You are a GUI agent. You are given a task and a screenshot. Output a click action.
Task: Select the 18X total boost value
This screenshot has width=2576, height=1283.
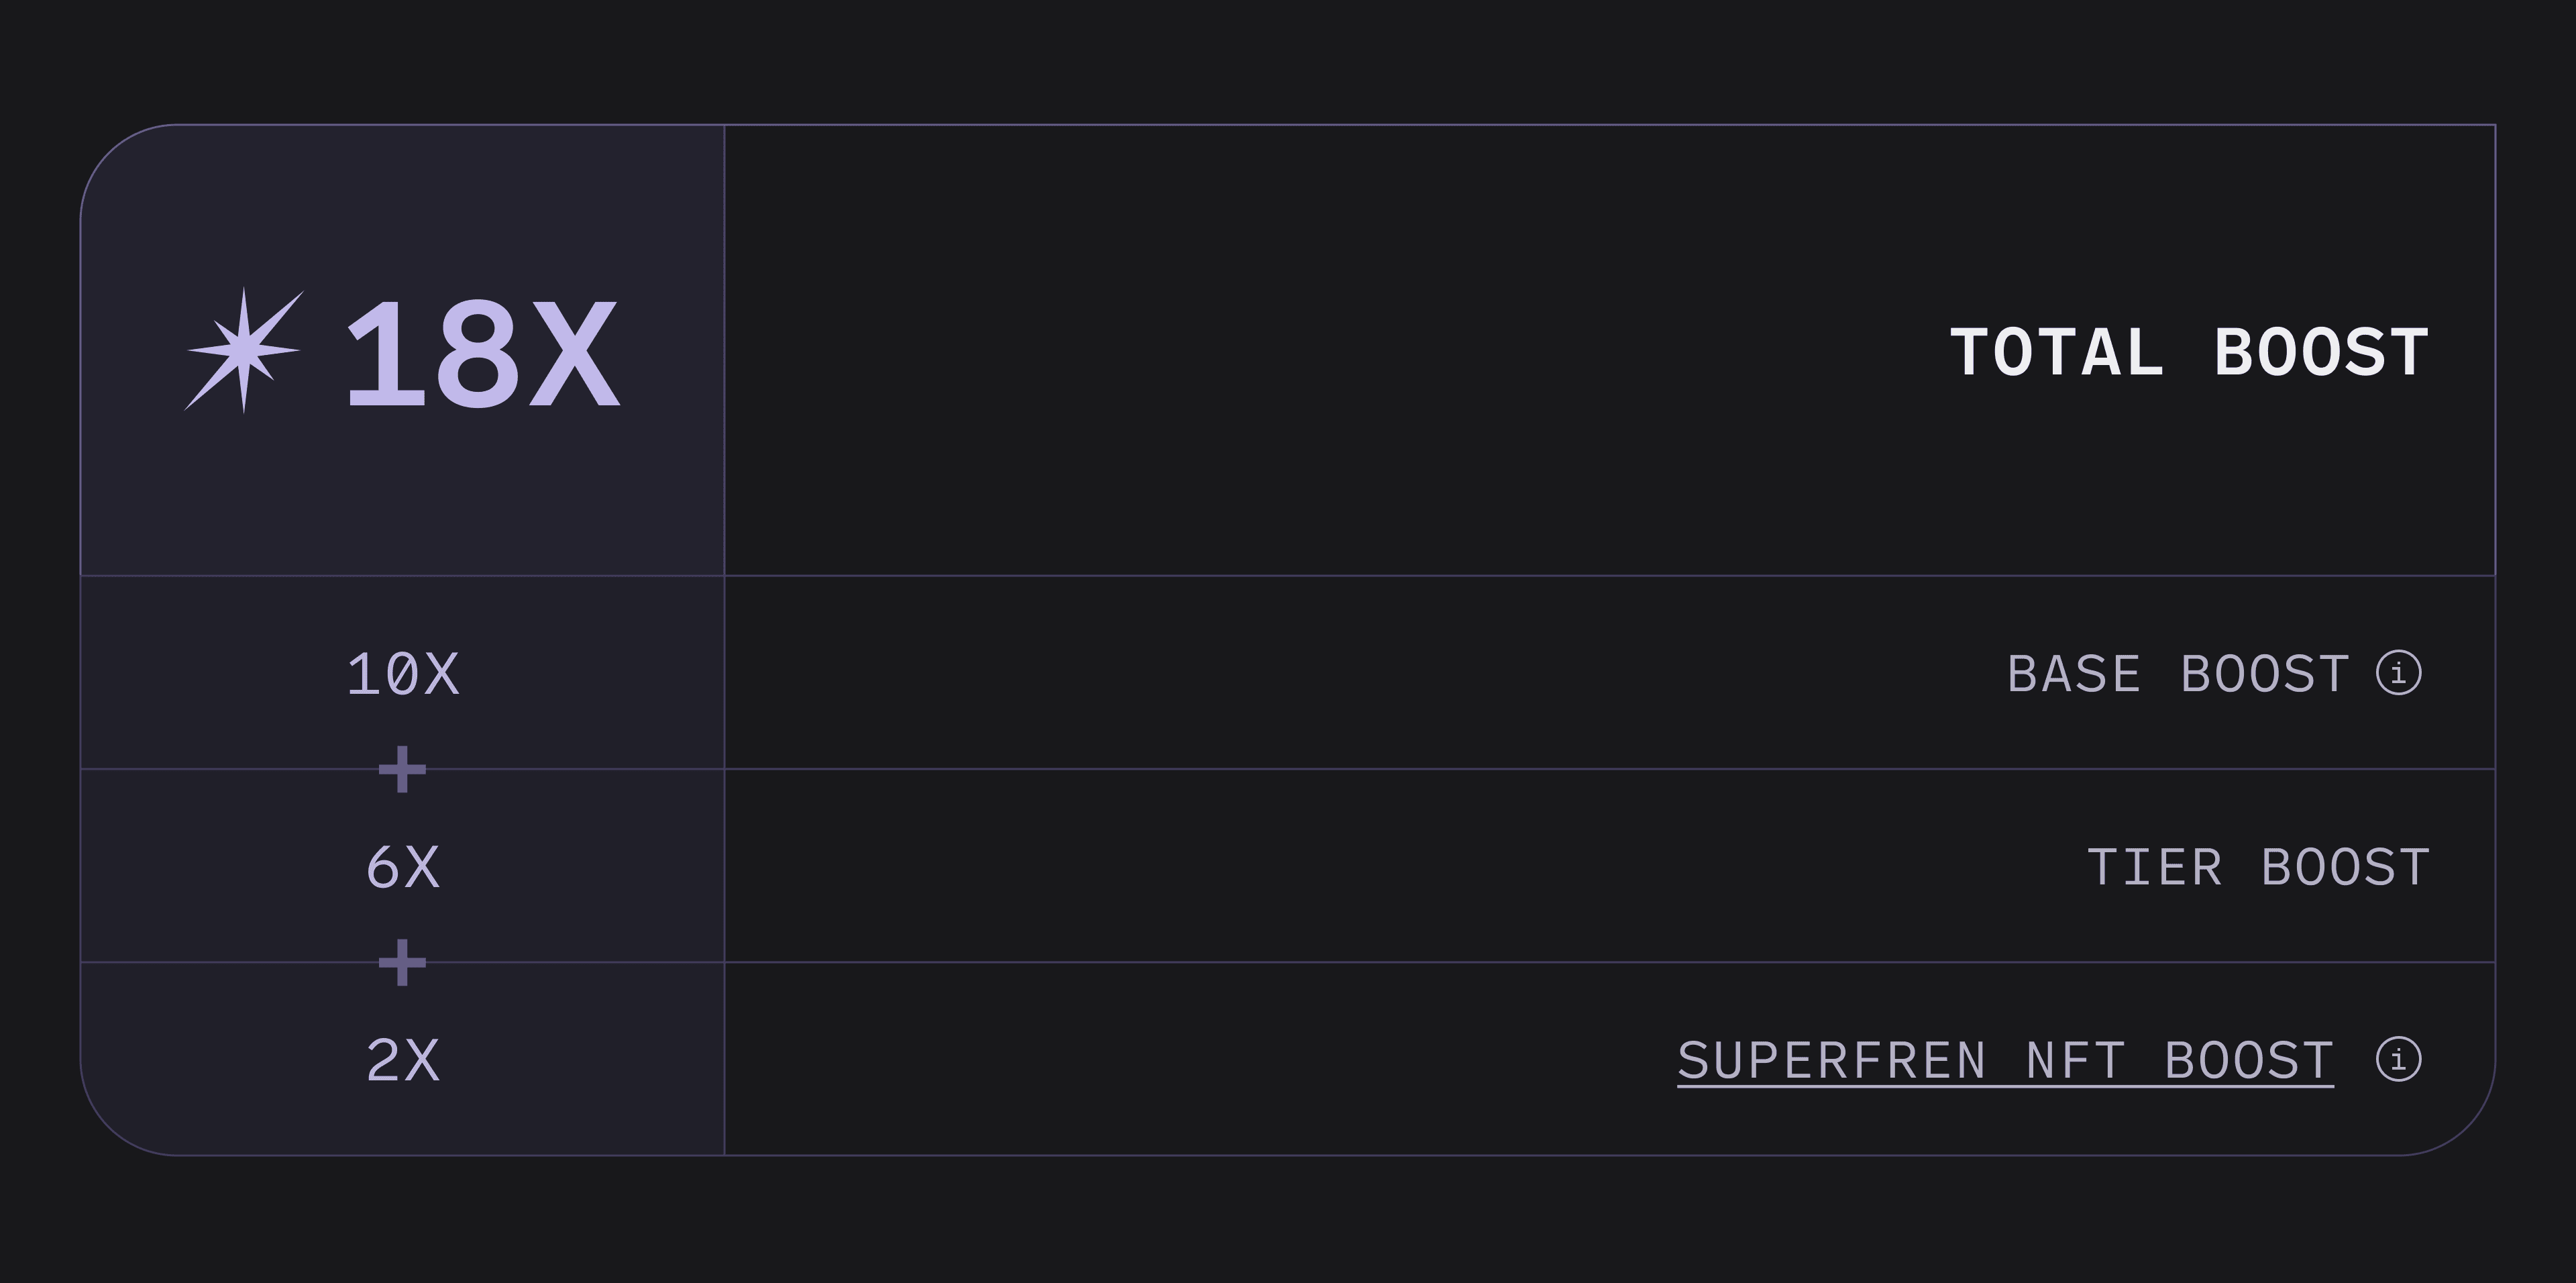(x=482, y=353)
